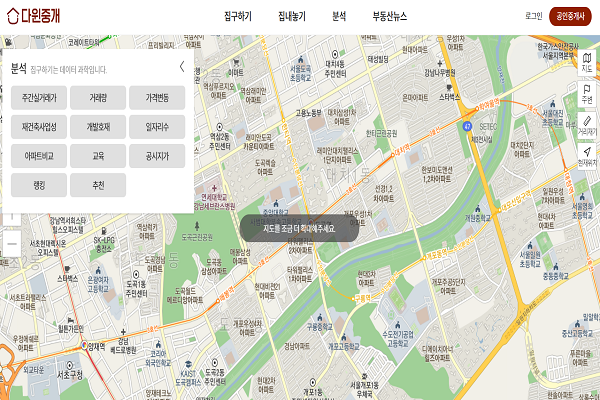
Task: Click the 매봉역 station label
Action: click(228, 296)
